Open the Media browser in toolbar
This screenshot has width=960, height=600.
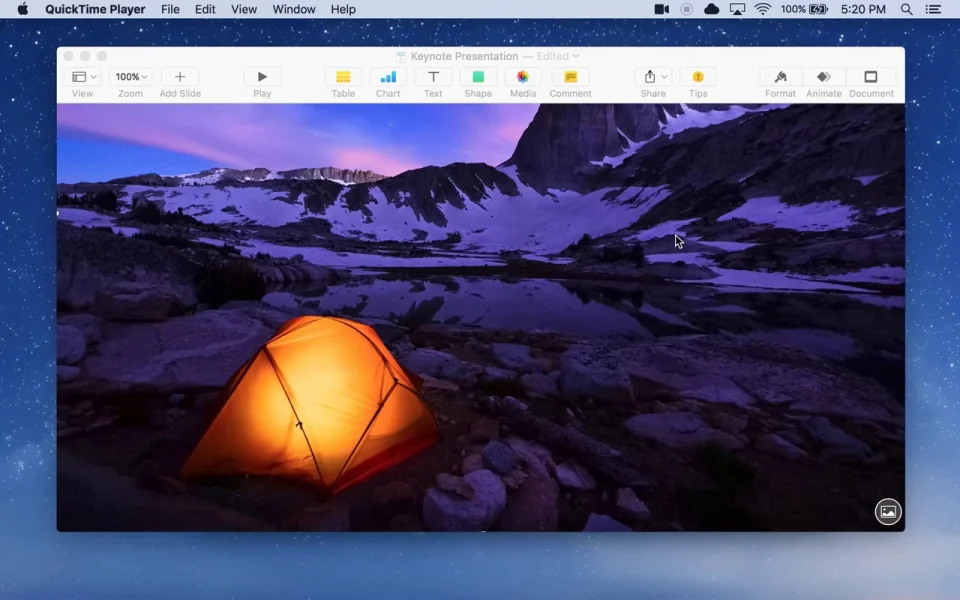click(x=523, y=78)
